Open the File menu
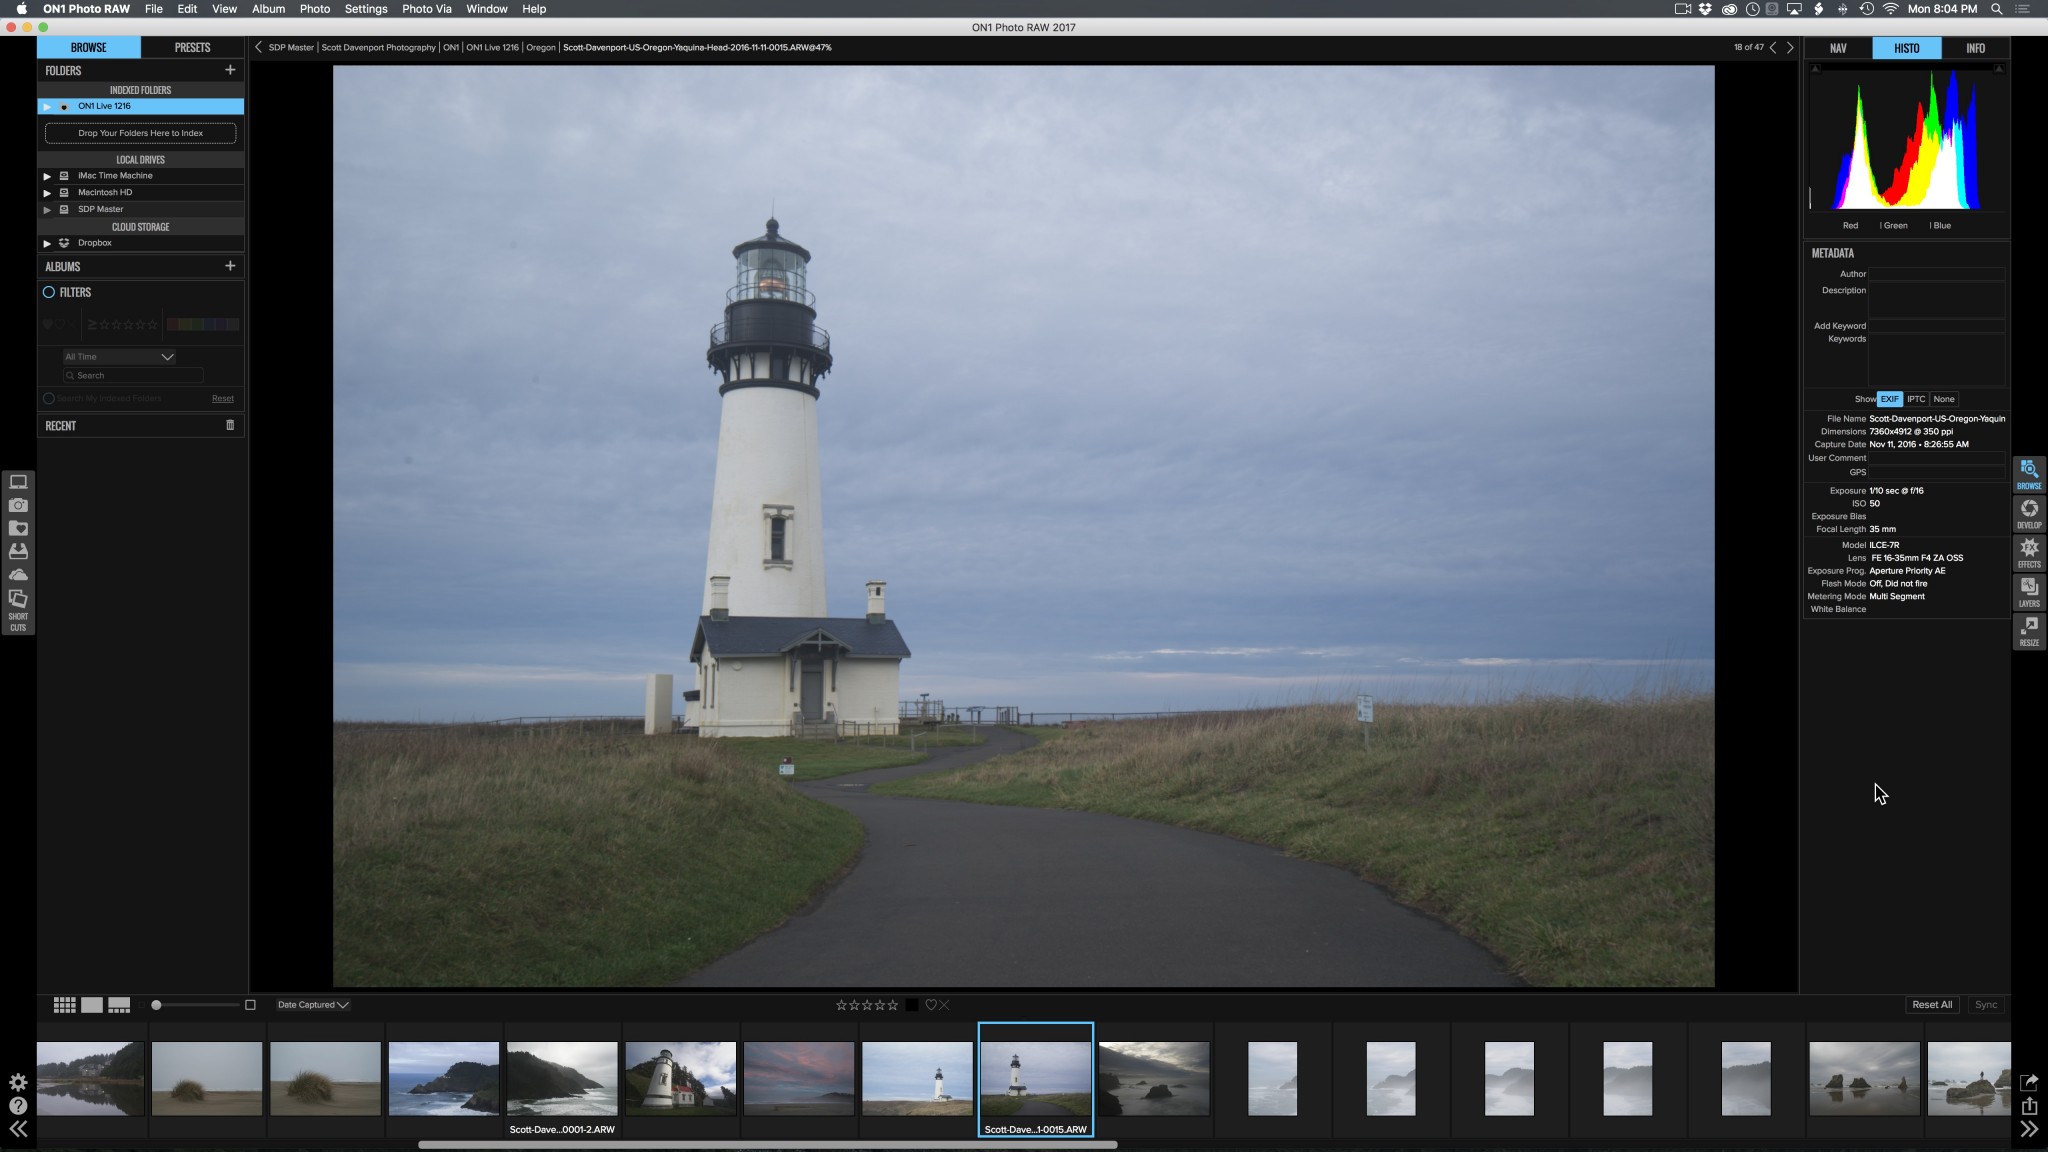Screen dimensions: 2048x1152 pyautogui.click(x=153, y=9)
